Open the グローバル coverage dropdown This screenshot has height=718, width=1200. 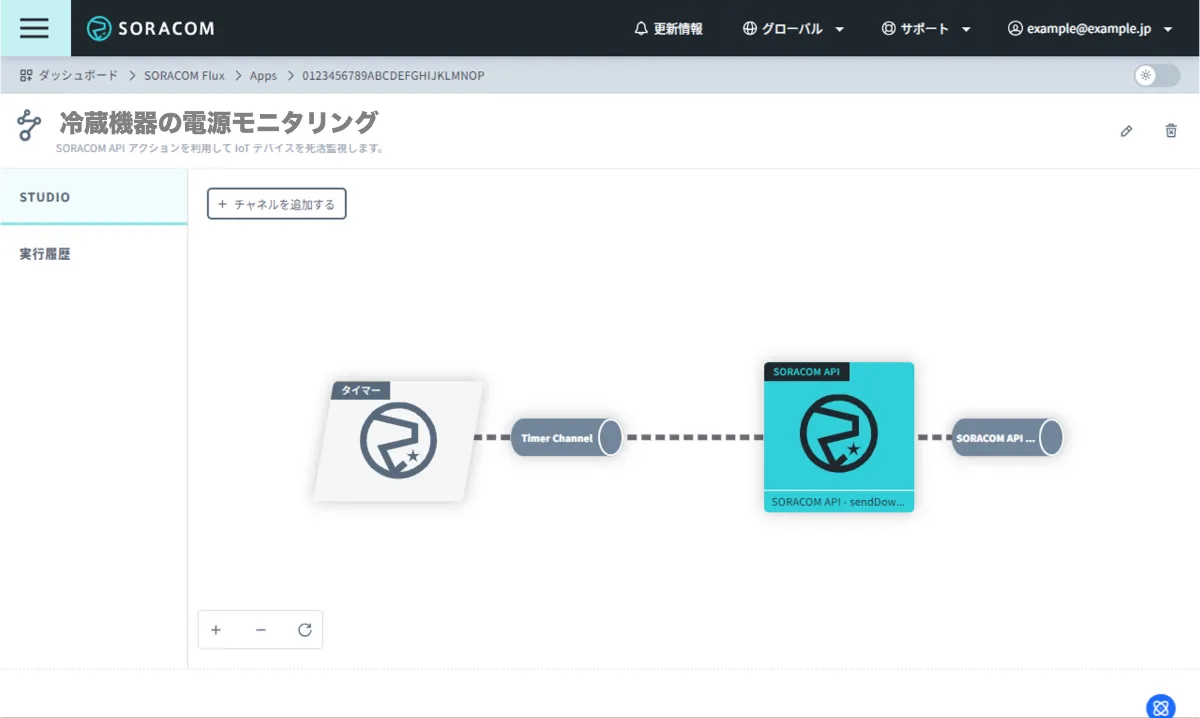793,28
